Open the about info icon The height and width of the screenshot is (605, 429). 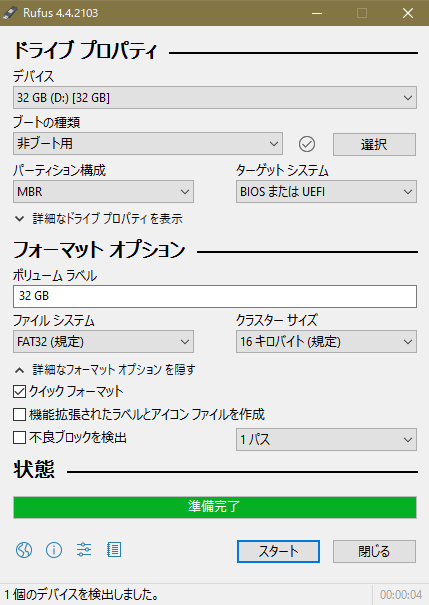[x=54, y=550]
